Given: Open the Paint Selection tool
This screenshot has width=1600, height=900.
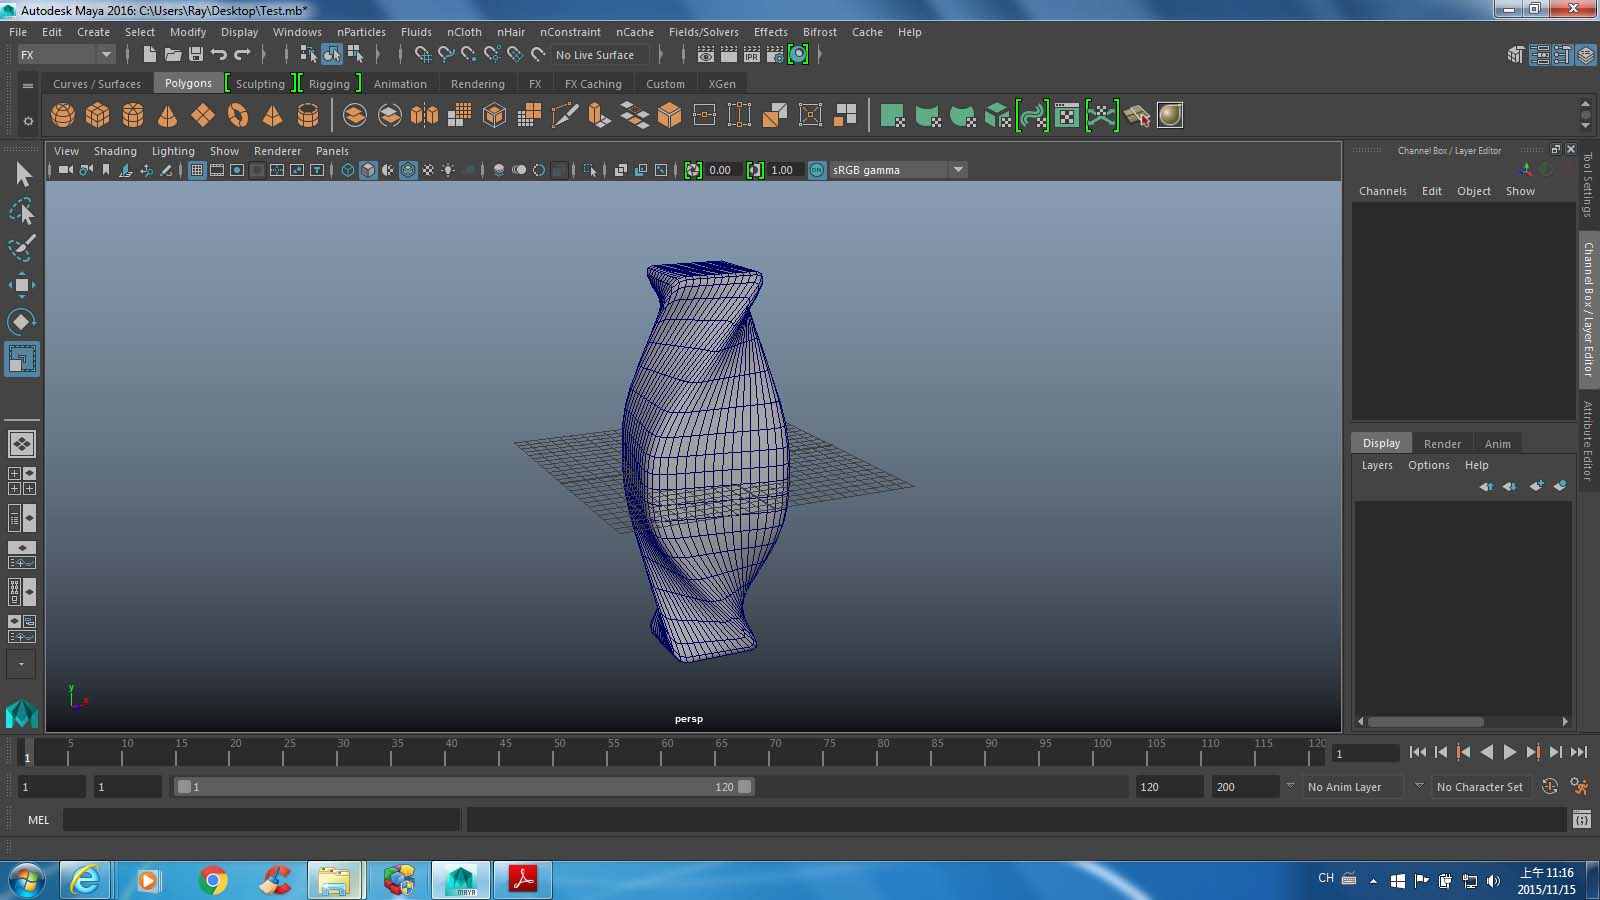Looking at the screenshot, I should point(22,247).
